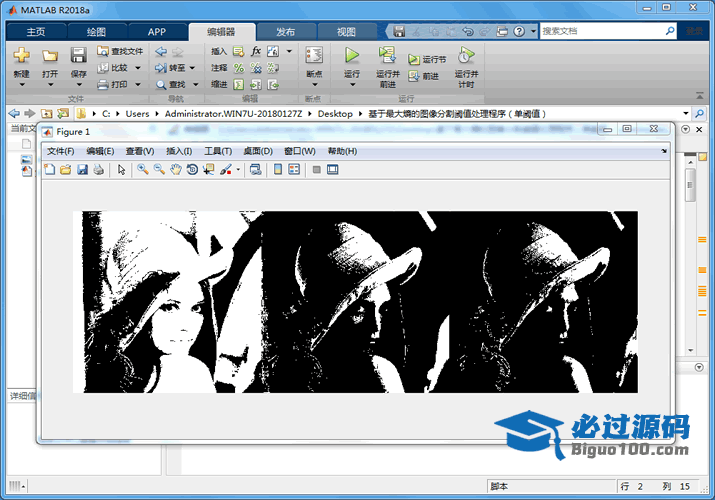Click the Compare (比较) button
The image size is (715, 500).
pos(114,68)
